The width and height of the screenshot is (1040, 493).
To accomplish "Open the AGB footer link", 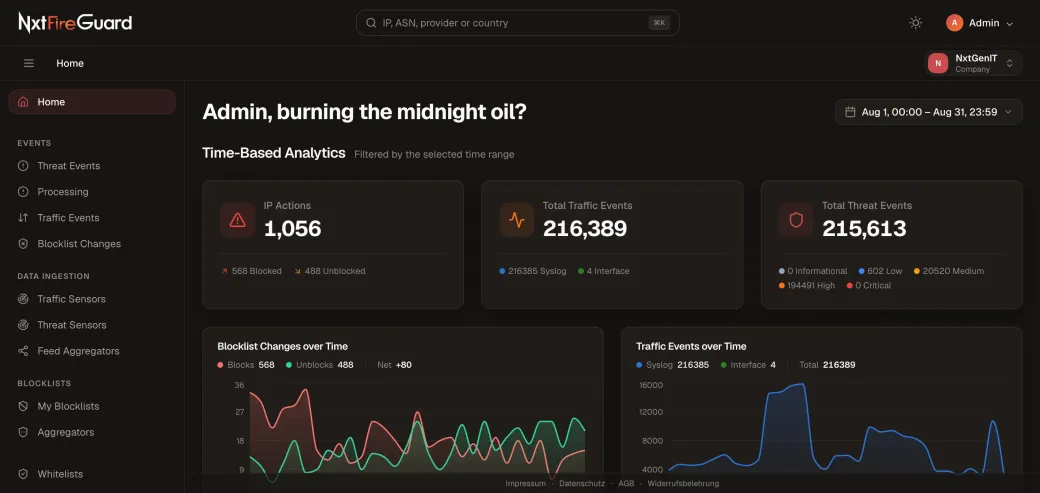I will click(x=626, y=484).
